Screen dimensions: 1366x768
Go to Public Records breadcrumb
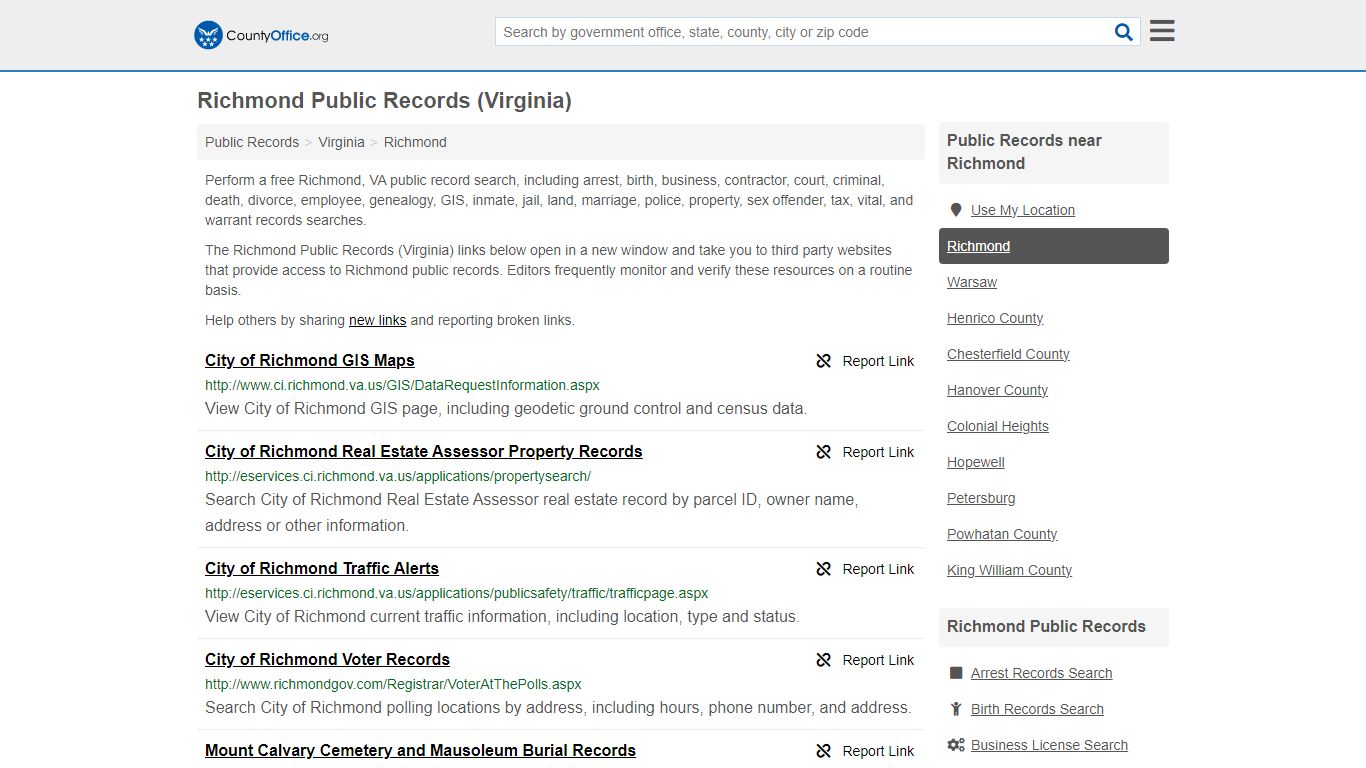click(252, 142)
